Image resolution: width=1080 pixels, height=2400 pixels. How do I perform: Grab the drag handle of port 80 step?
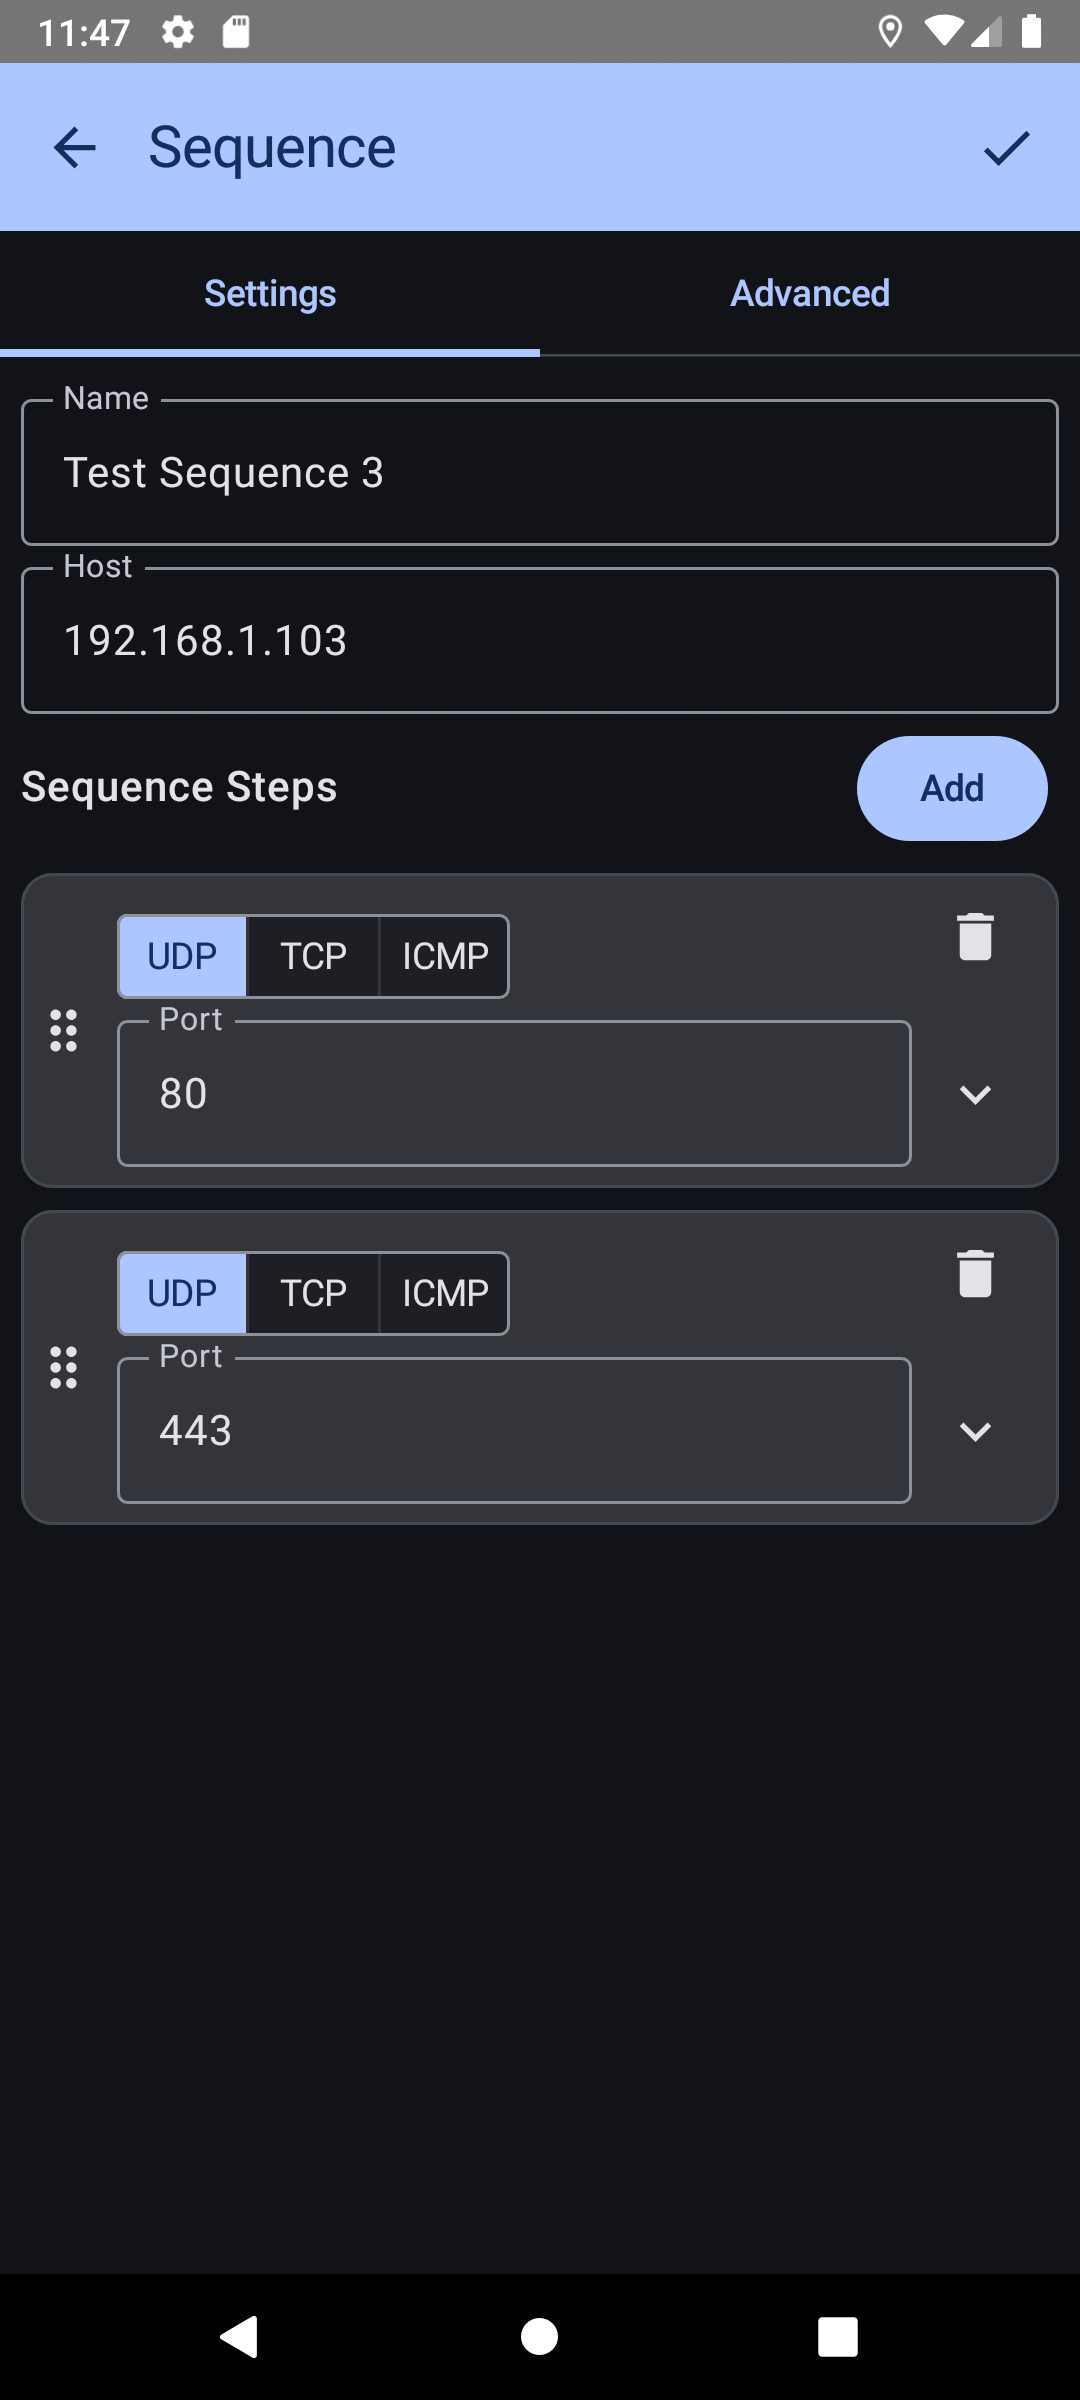[x=64, y=1031]
